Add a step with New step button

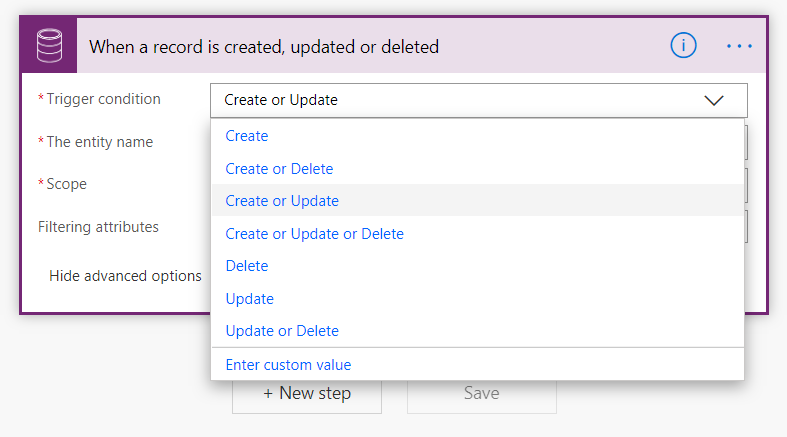point(307,394)
